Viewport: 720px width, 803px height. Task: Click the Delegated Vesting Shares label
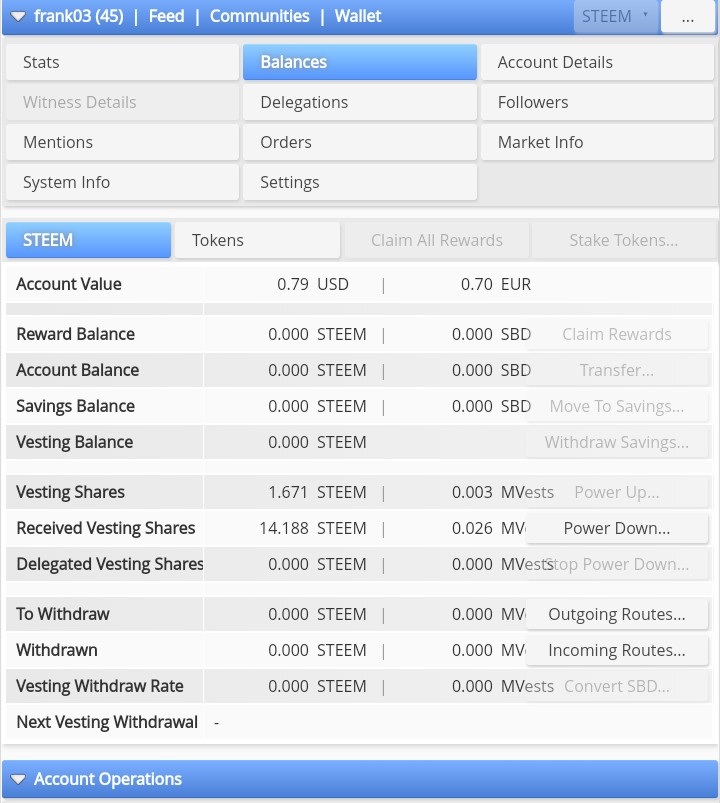click(110, 564)
